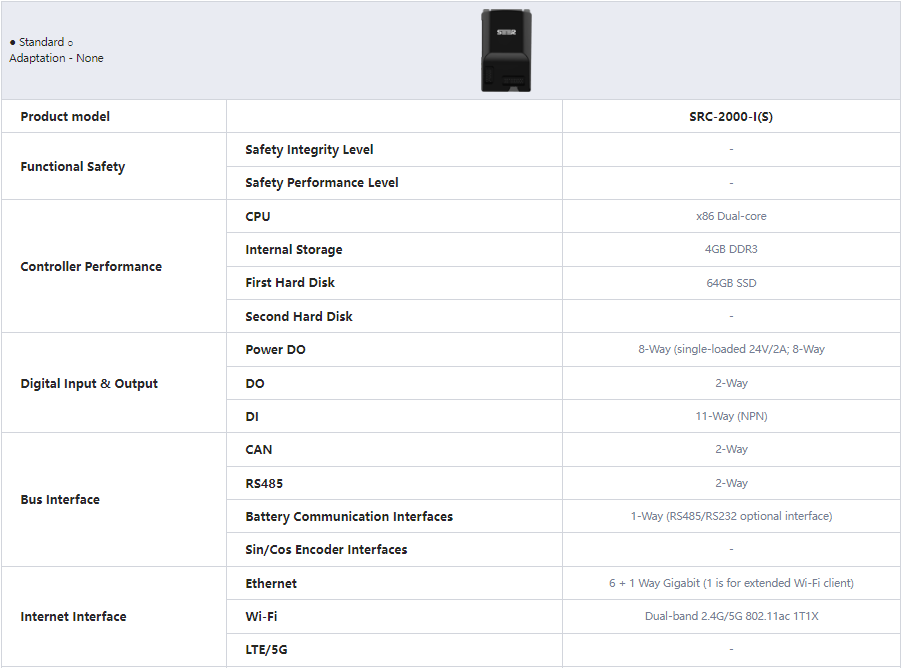The width and height of the screenshot is (902, 668).
Task: Click the x86 Dual-core CPU value
Action: [x=731, y=216]
